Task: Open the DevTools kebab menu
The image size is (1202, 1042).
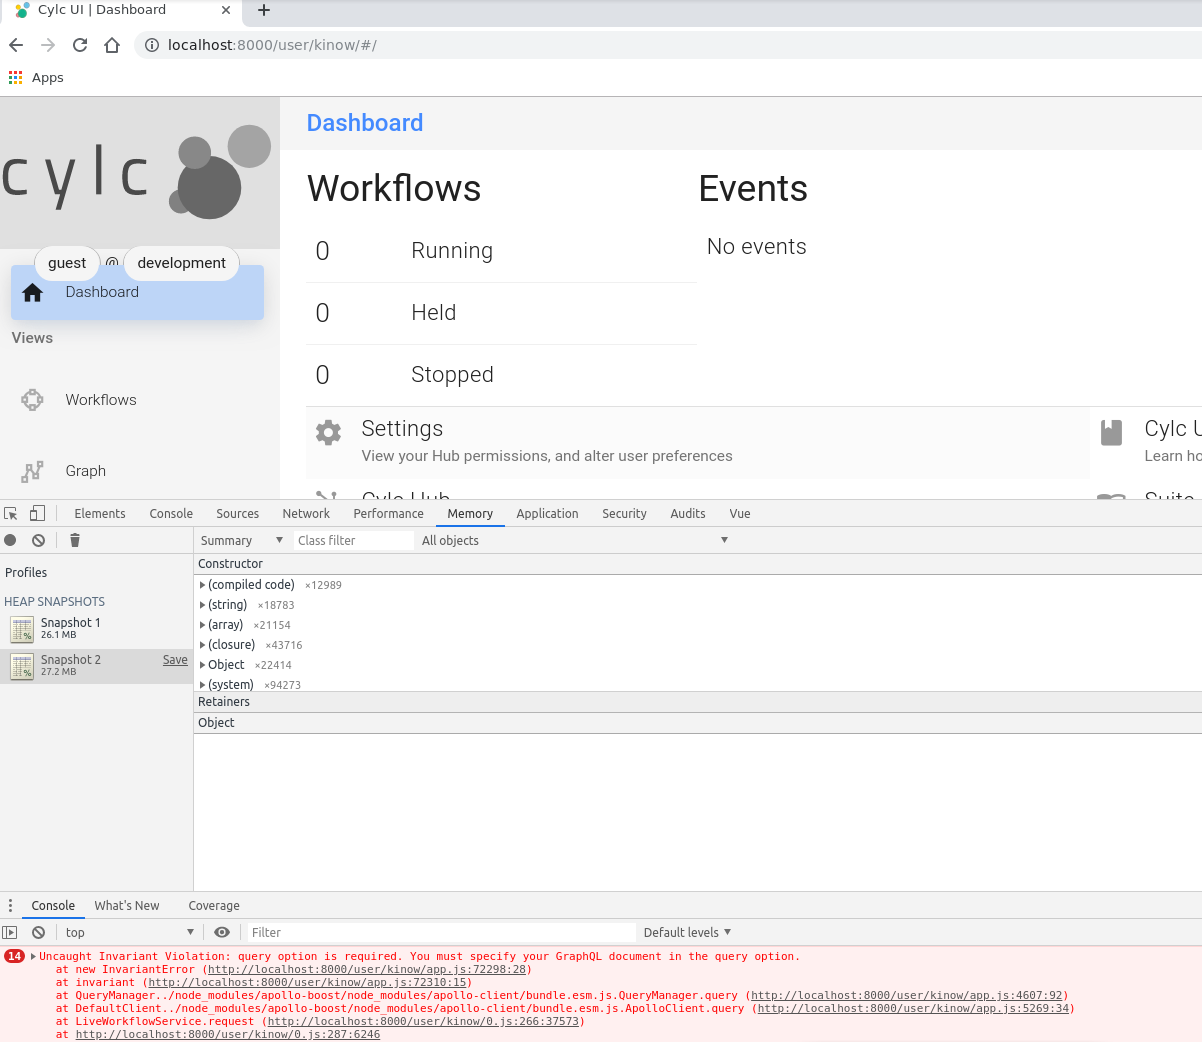Action: point(9,905)
